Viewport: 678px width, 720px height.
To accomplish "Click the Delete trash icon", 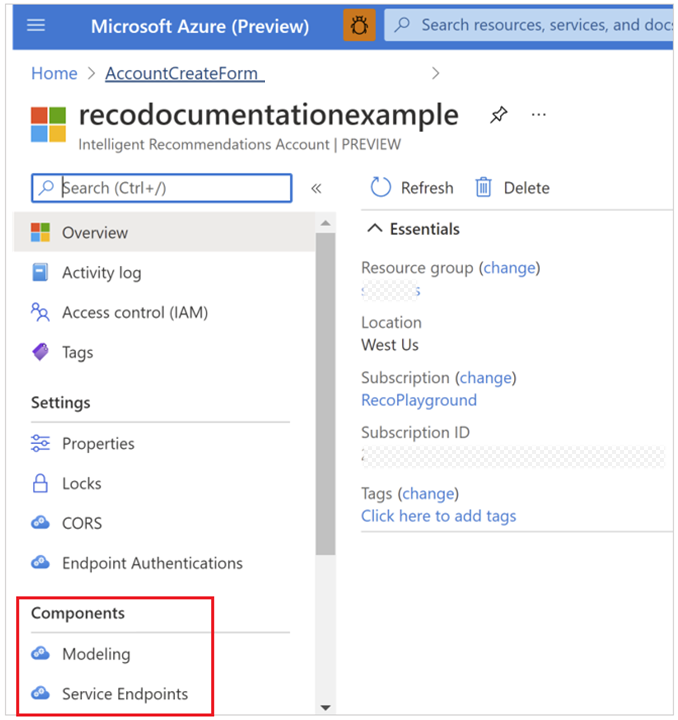I will coord(483,187).
